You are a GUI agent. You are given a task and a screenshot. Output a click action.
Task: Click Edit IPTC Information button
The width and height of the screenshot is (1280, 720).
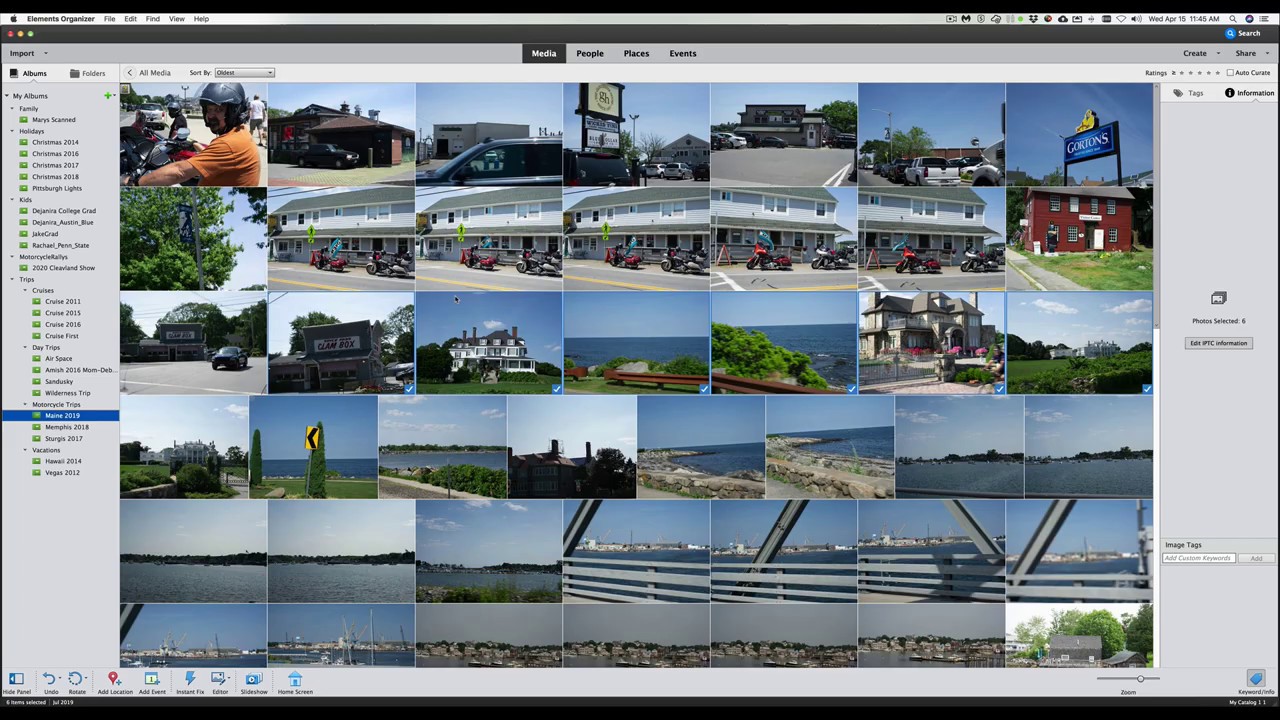1218,343
